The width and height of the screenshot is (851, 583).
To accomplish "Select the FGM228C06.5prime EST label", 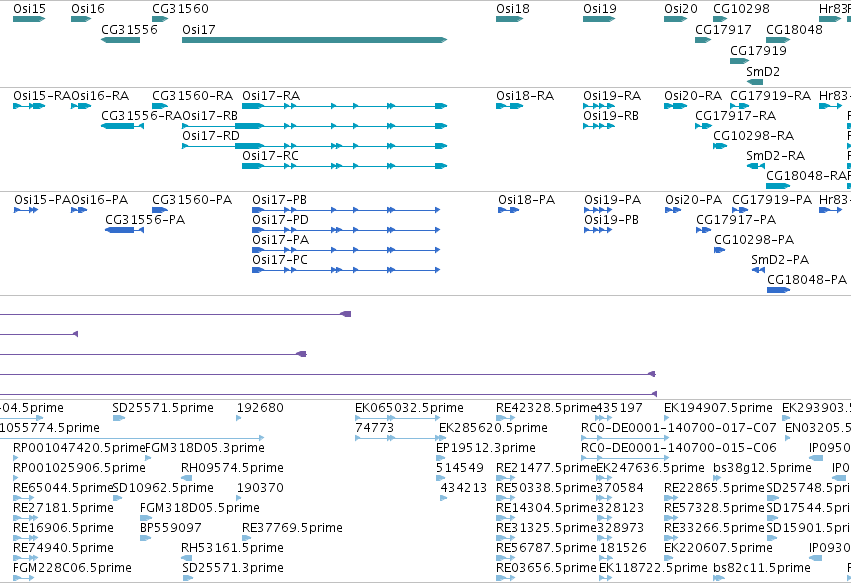I will [x=72, y=568].
